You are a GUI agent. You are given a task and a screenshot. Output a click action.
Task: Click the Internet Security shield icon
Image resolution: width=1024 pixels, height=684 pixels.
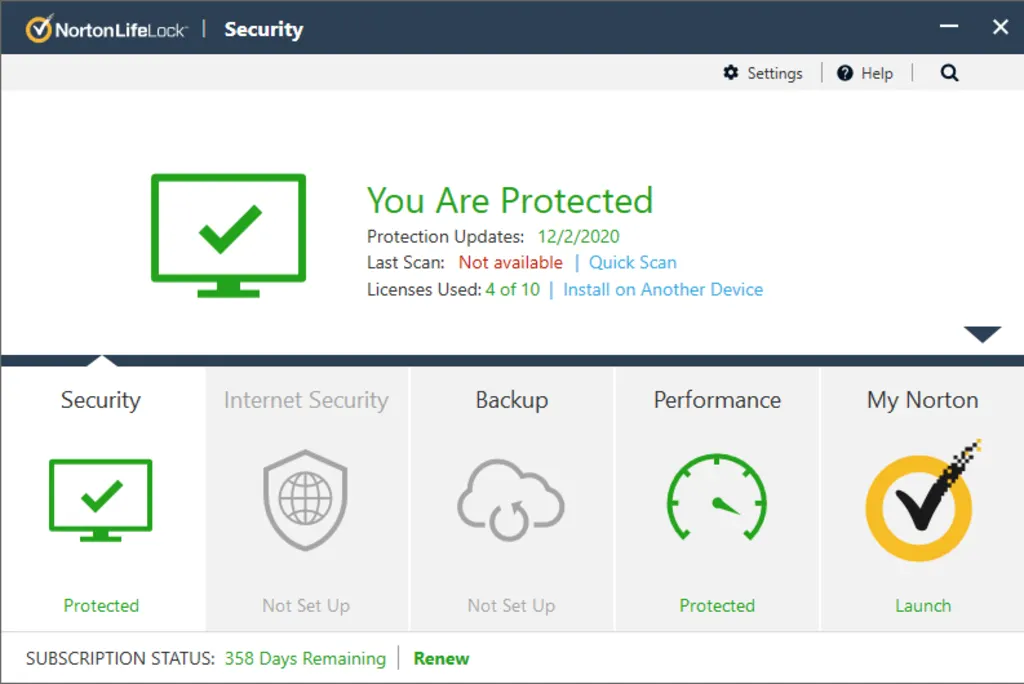[306, 500]
